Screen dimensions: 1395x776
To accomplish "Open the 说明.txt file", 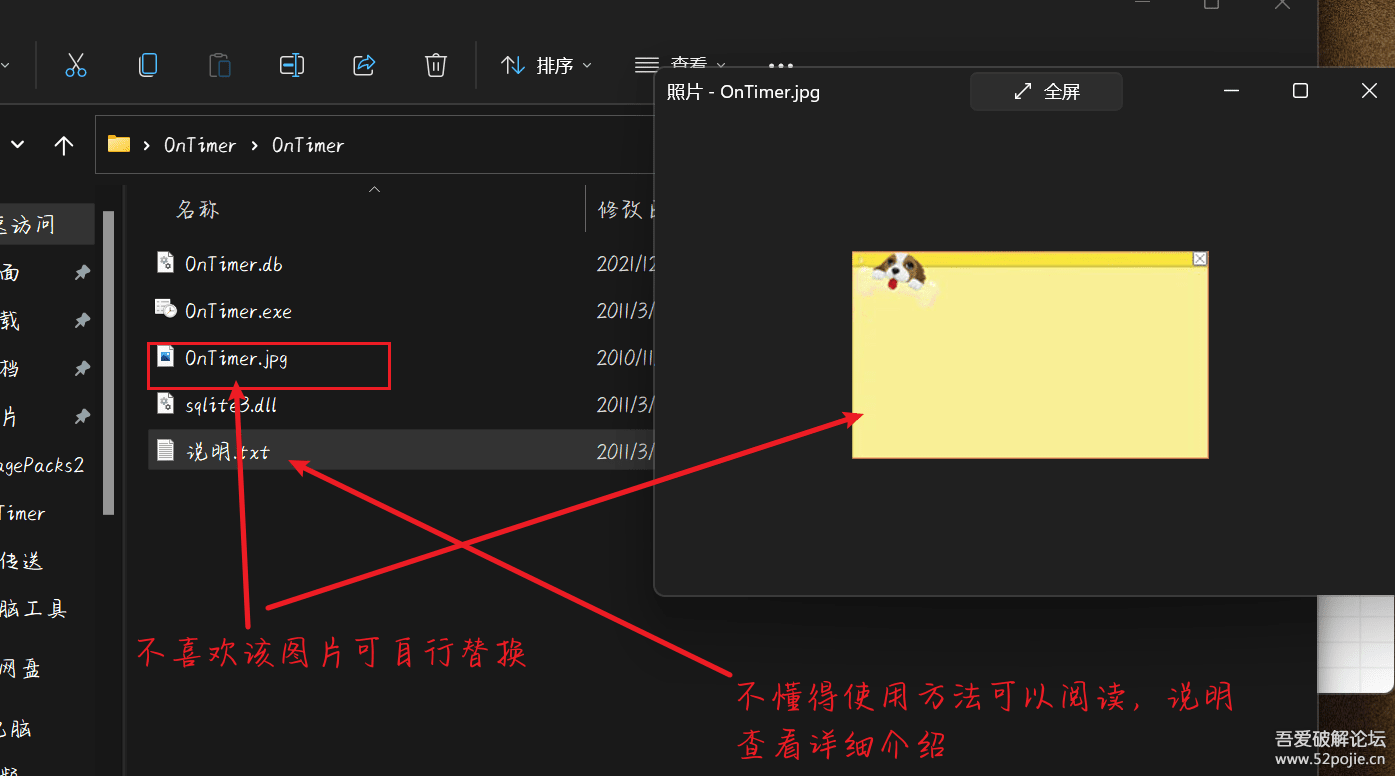I will click(228, 452).
